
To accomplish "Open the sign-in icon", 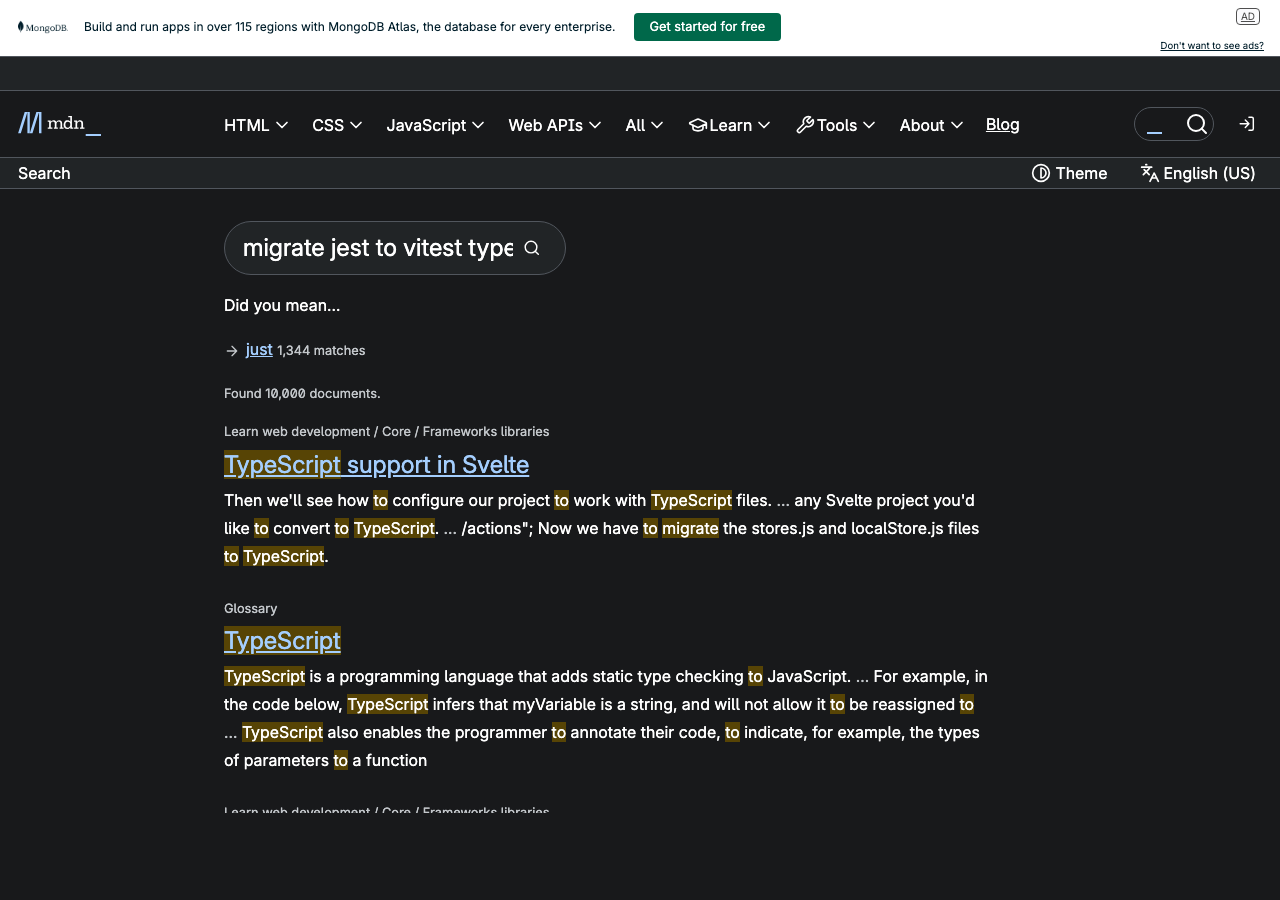I will coord(1246,123).
